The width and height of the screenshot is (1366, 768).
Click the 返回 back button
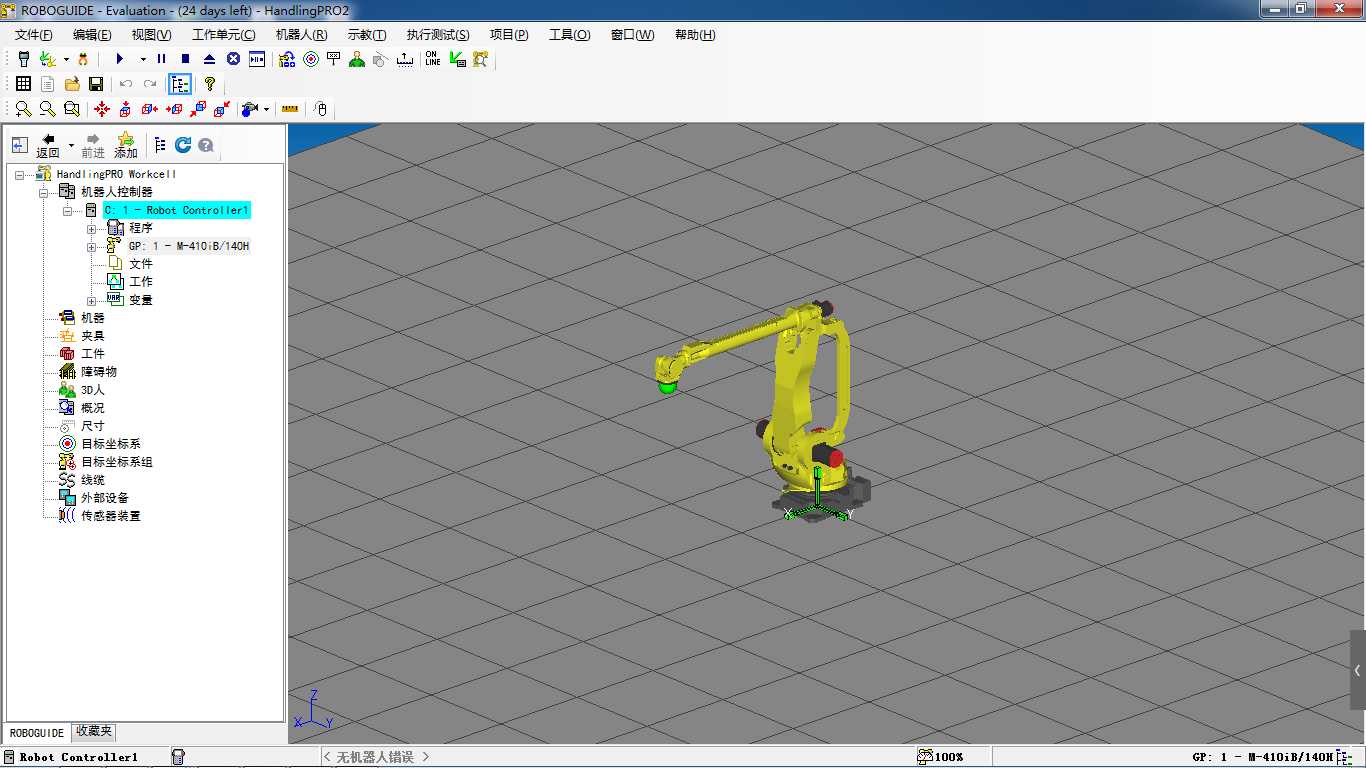48,146
